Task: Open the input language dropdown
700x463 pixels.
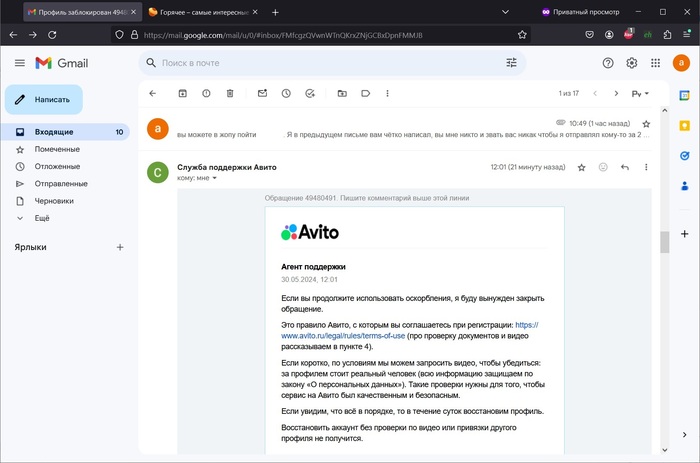Action: pos(640,93)
